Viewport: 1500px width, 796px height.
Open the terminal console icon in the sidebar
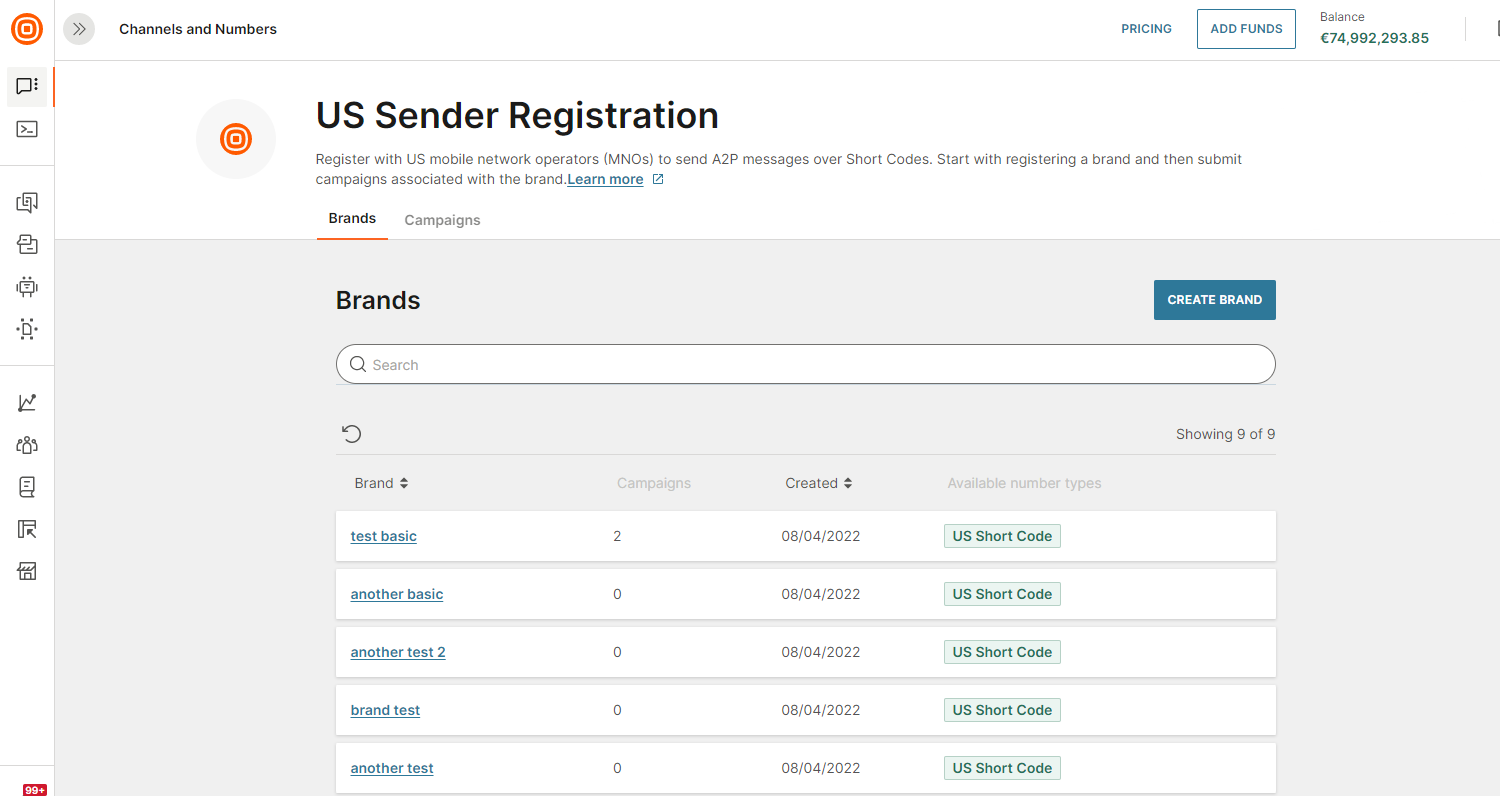27,129
